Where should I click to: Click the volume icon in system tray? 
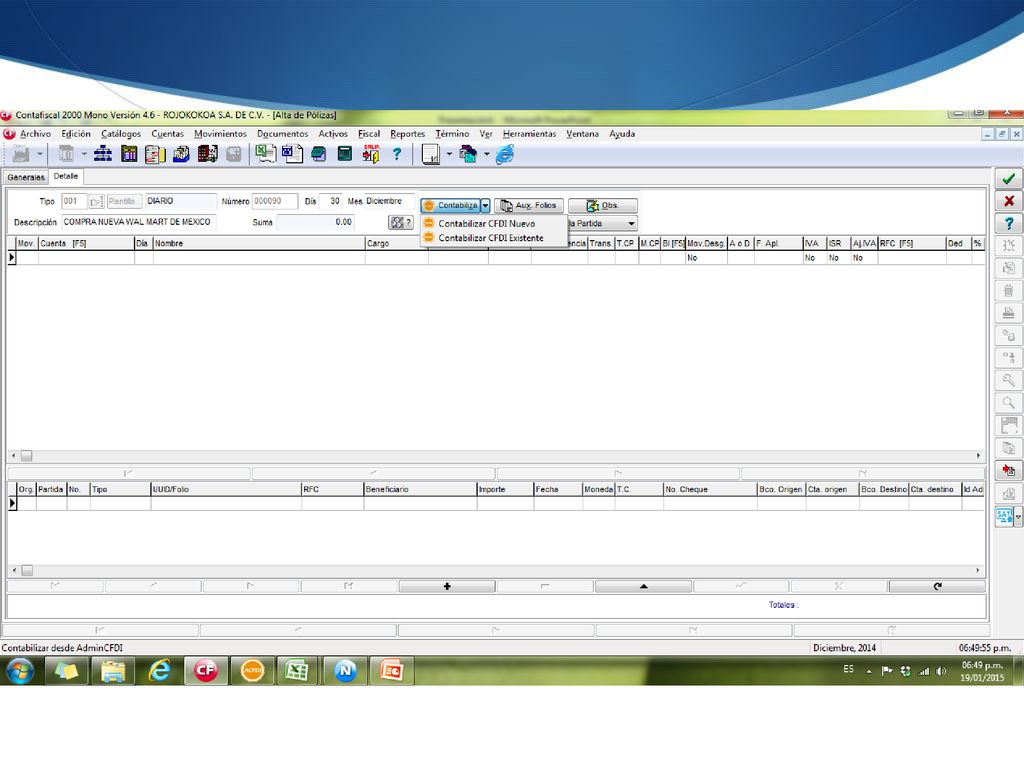click(941, 671)
